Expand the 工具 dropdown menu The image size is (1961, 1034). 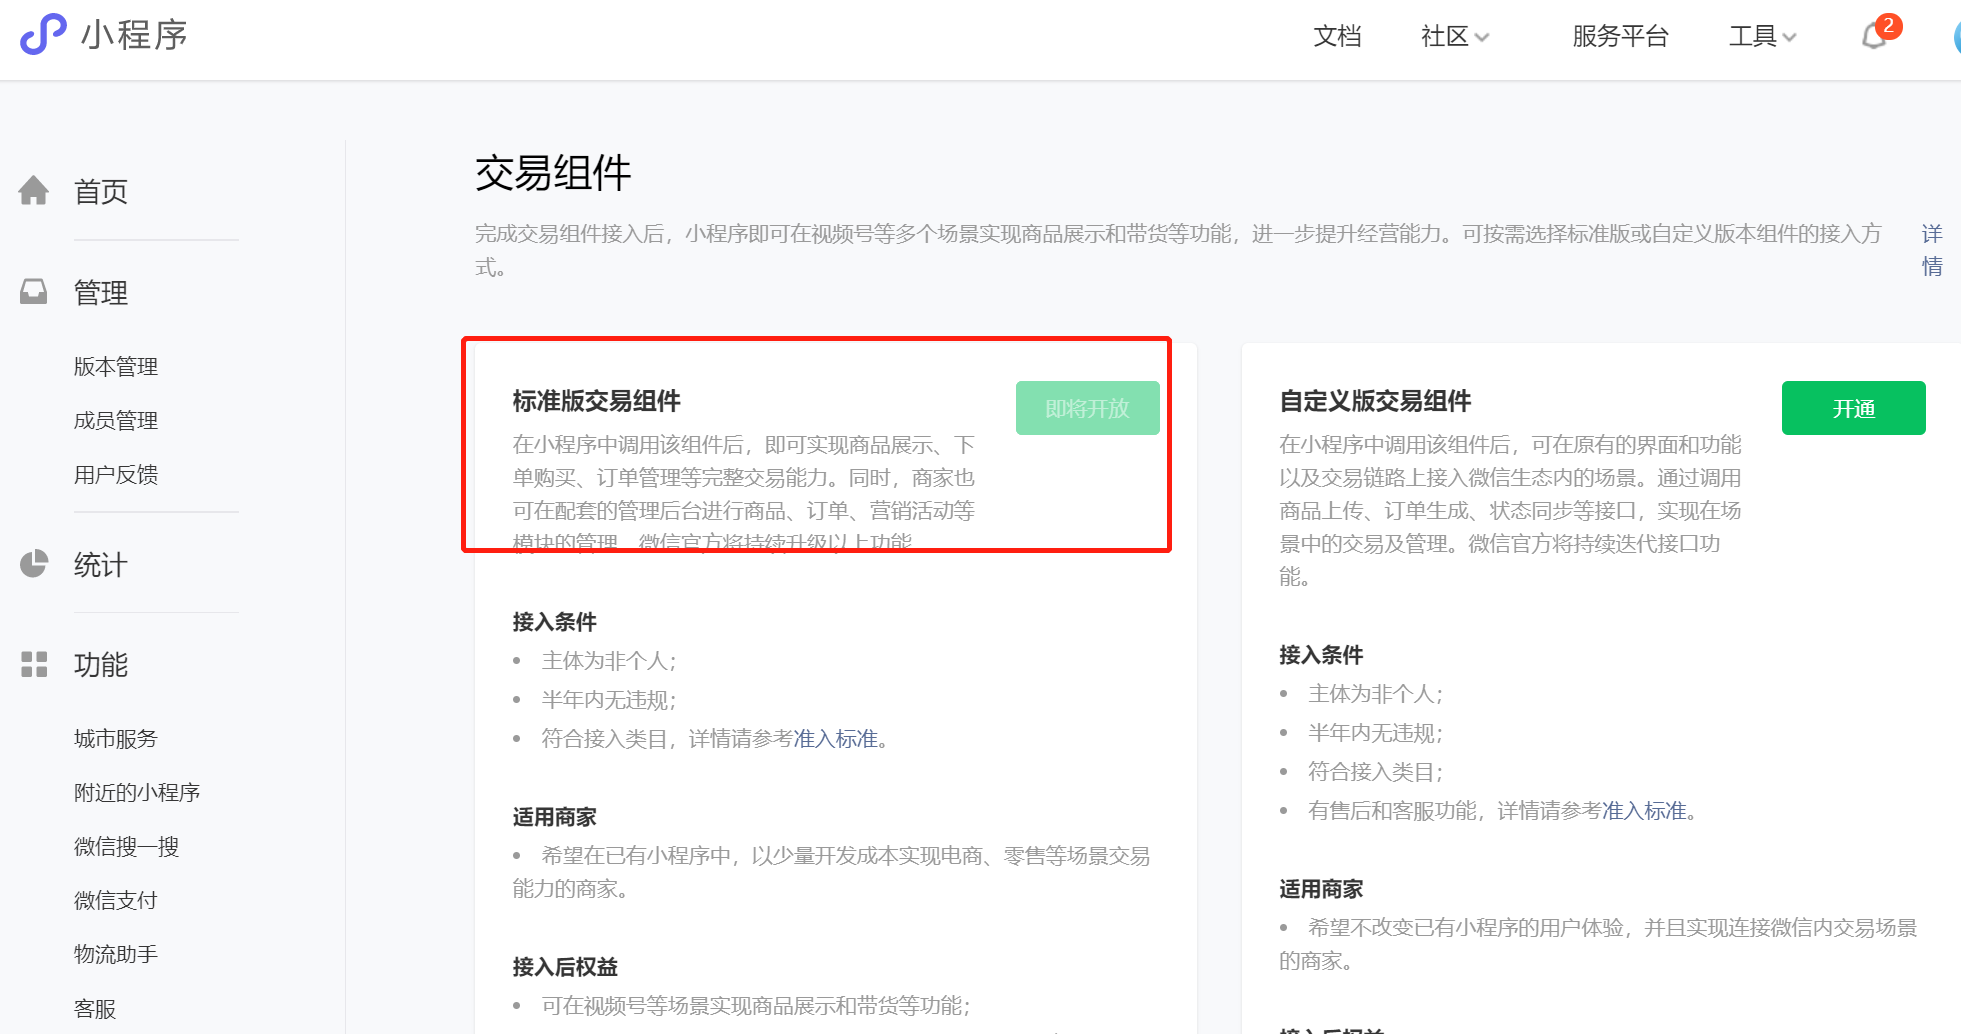(1763, 37)
